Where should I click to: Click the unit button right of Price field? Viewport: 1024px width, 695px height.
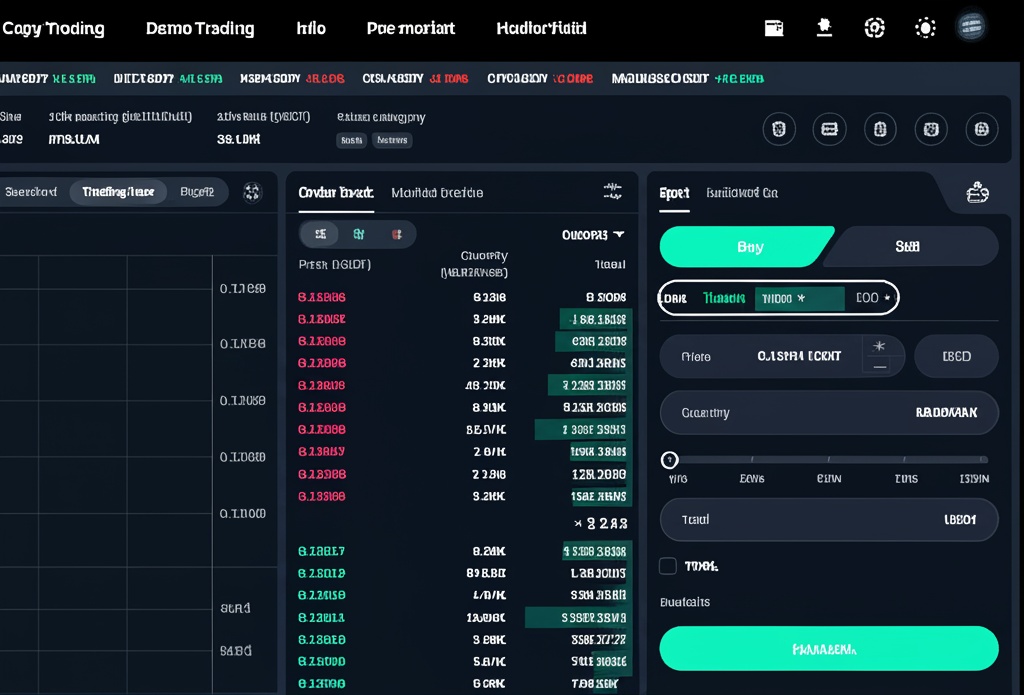click(956, 357)
